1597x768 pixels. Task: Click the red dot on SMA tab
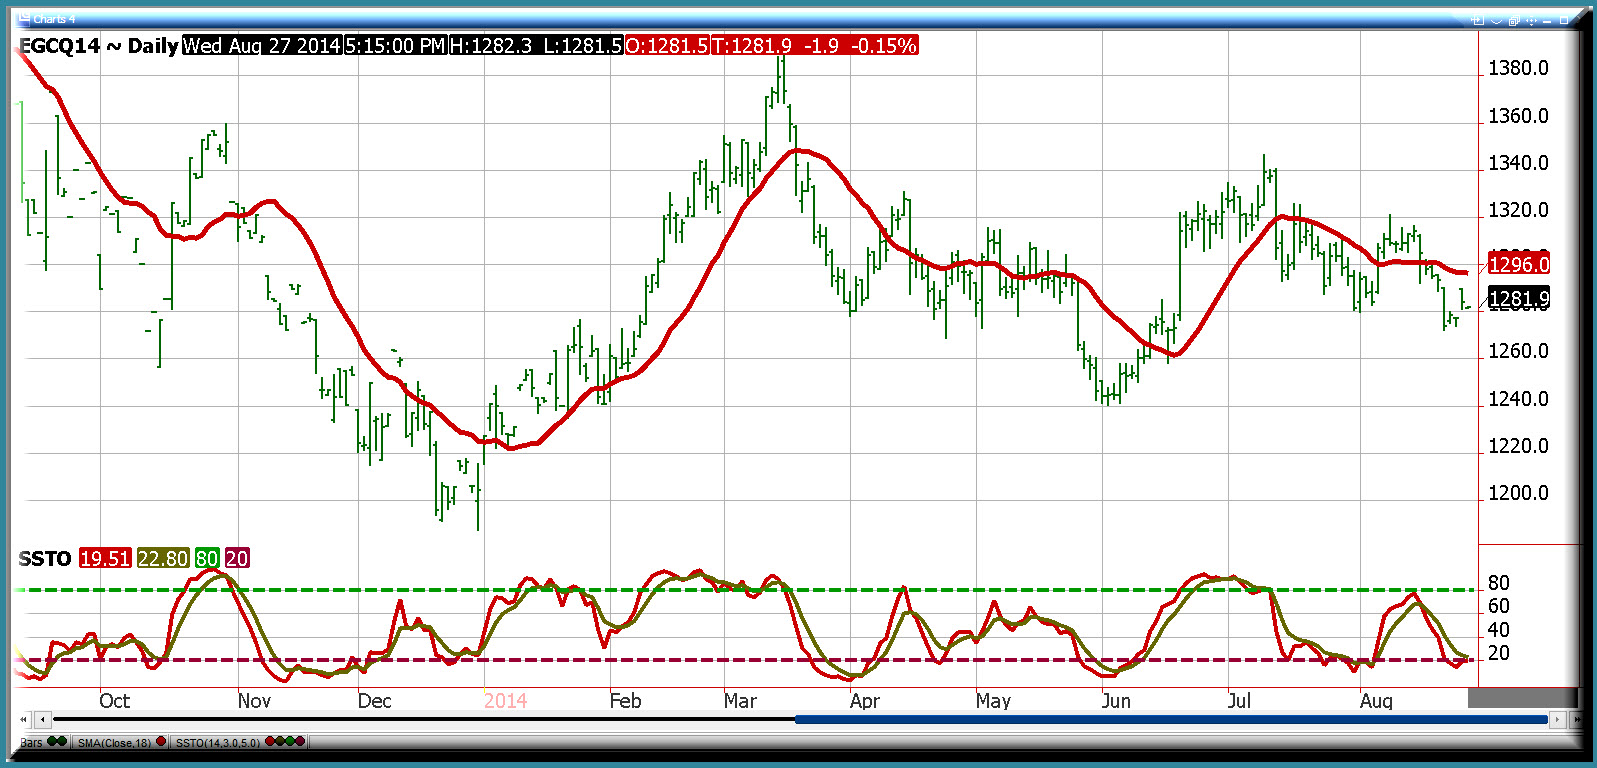point(161,742)
